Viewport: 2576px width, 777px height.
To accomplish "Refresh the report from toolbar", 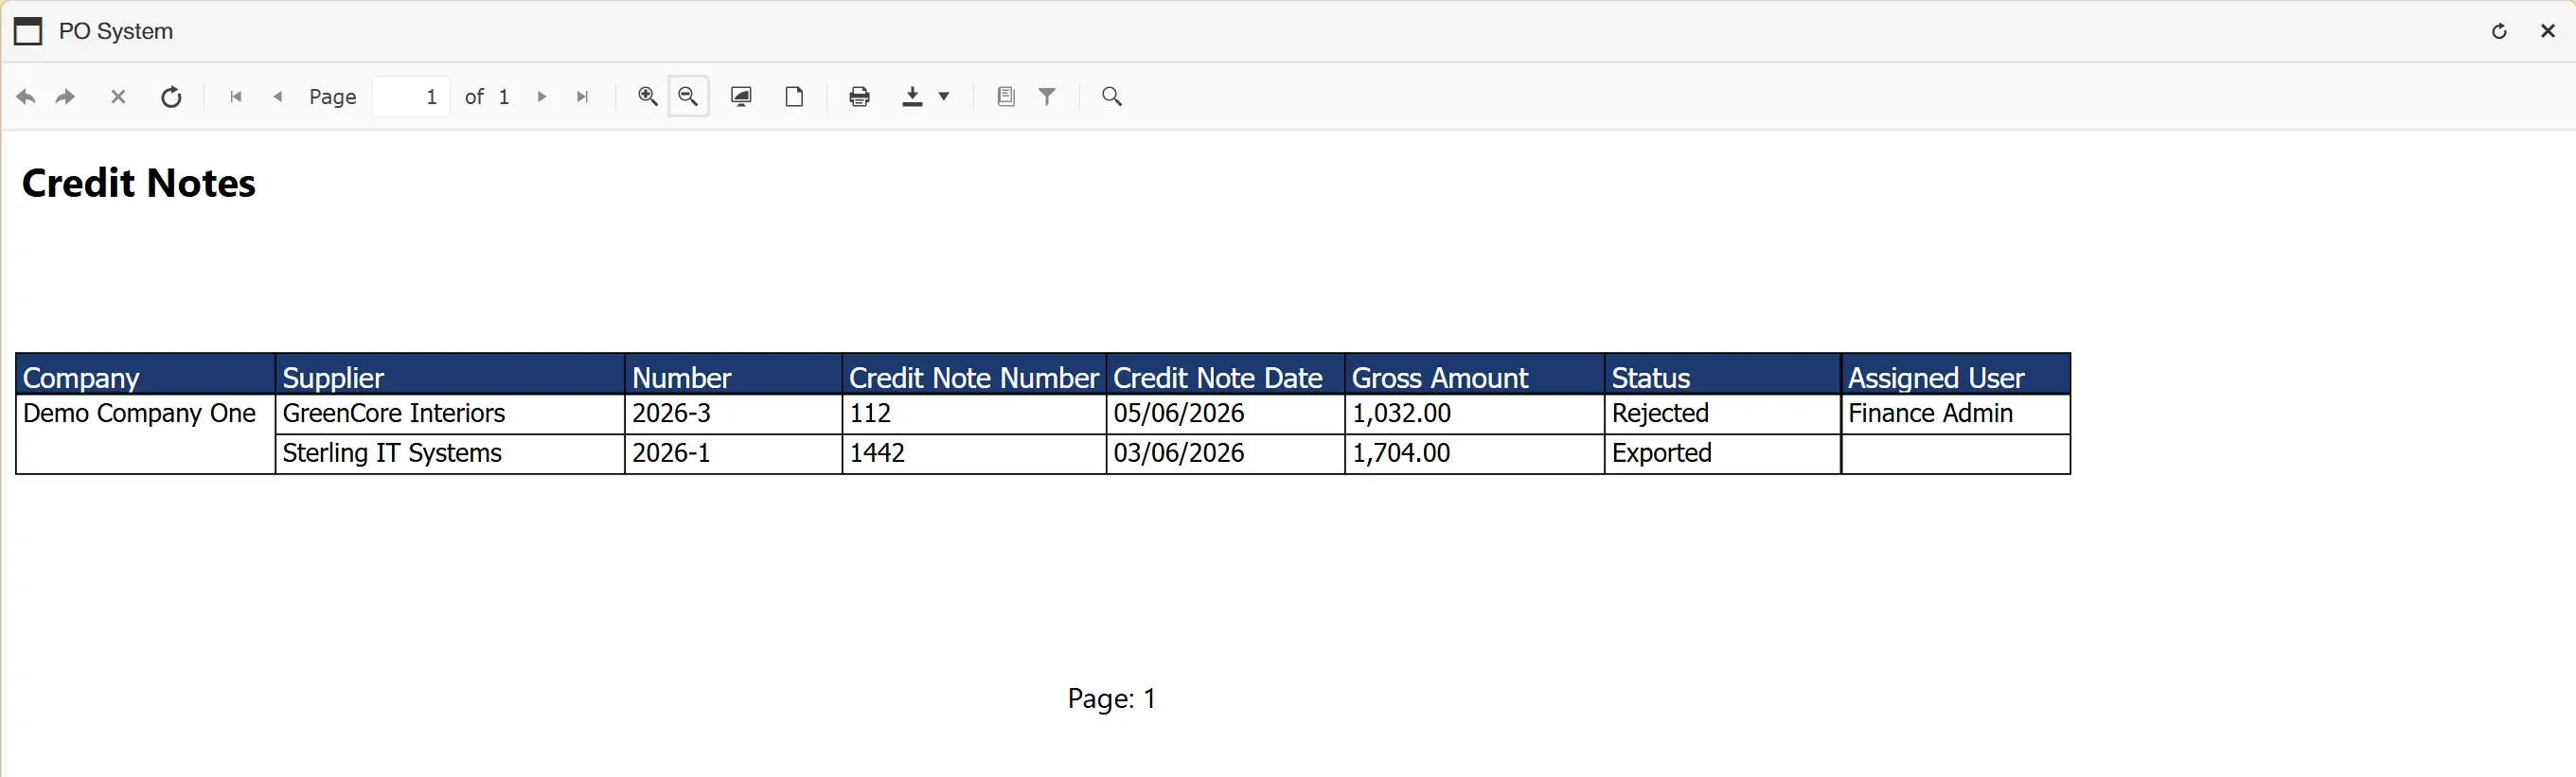I will [x=171, y=97].
